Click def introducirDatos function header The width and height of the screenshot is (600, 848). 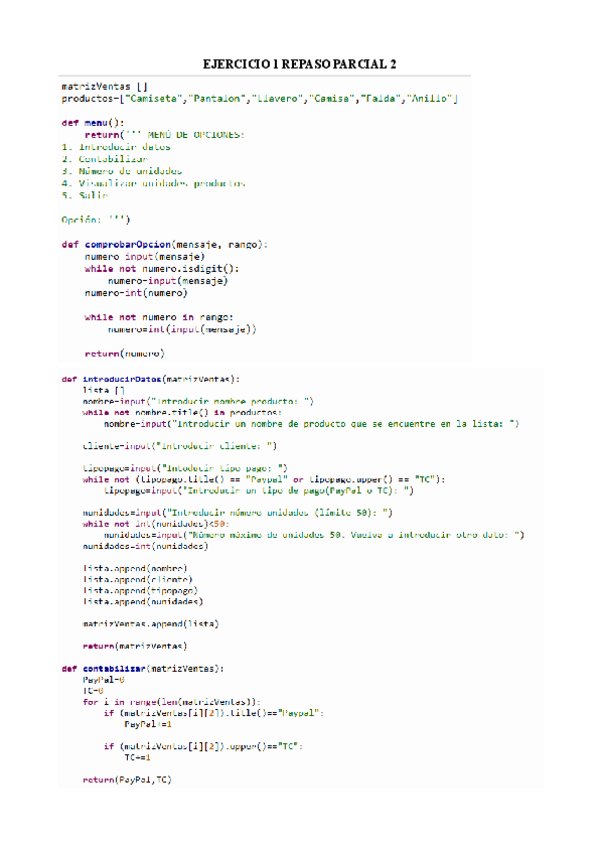pos(150,380)
